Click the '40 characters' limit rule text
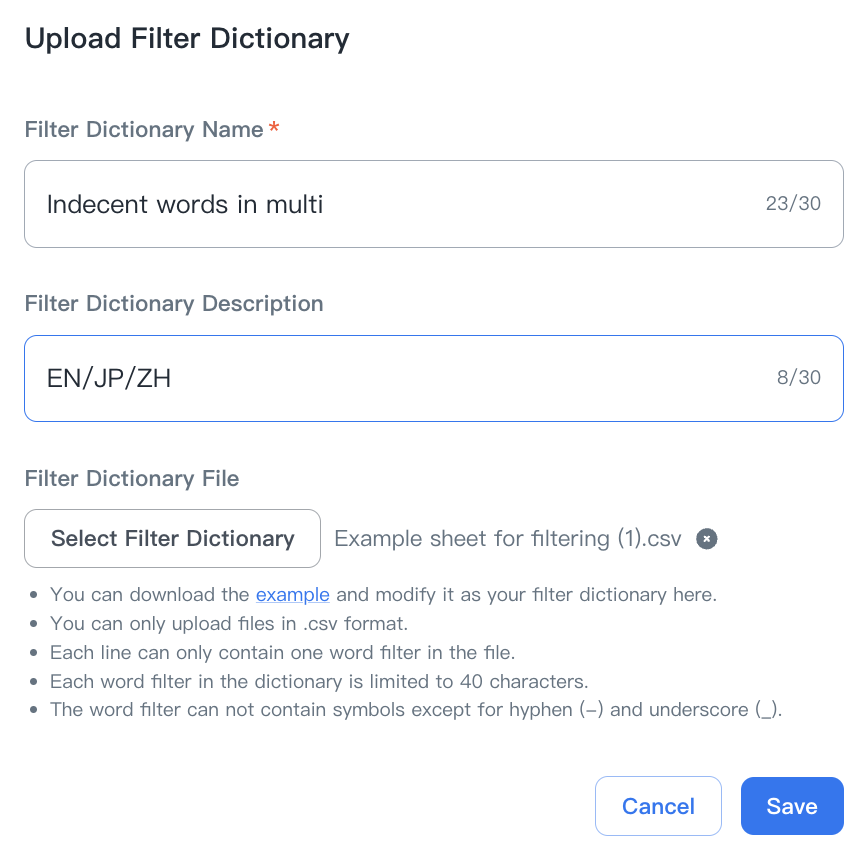864x860 pixels. click(x=318, y=682)
